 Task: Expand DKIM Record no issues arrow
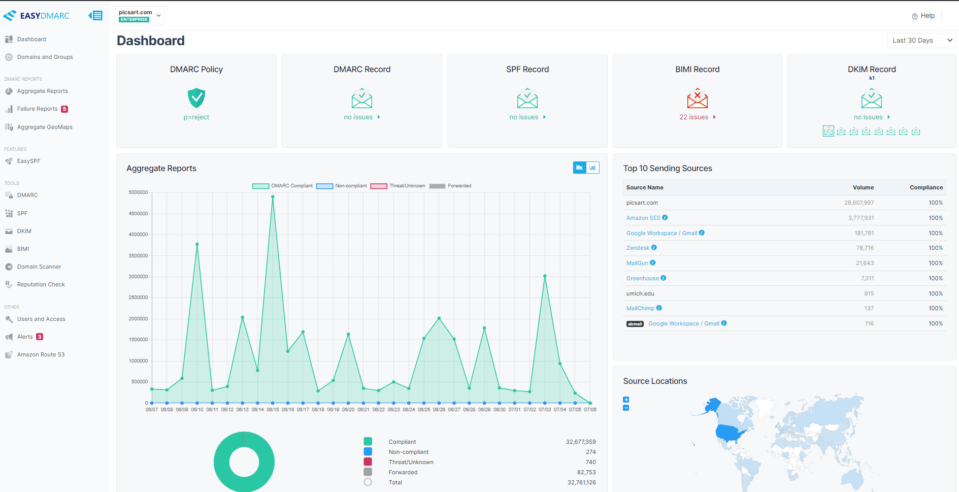[889, 117]
